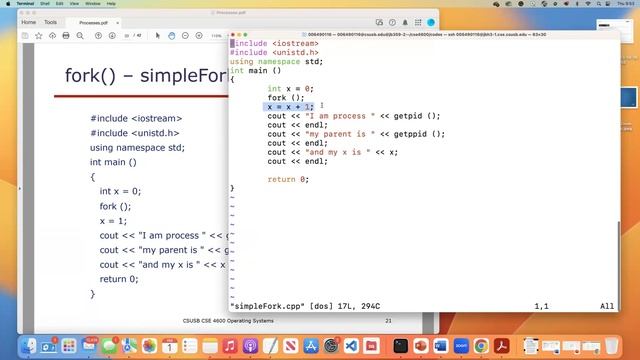Open Zoom from the Dock
640x360 pixels.
point(461,346)
